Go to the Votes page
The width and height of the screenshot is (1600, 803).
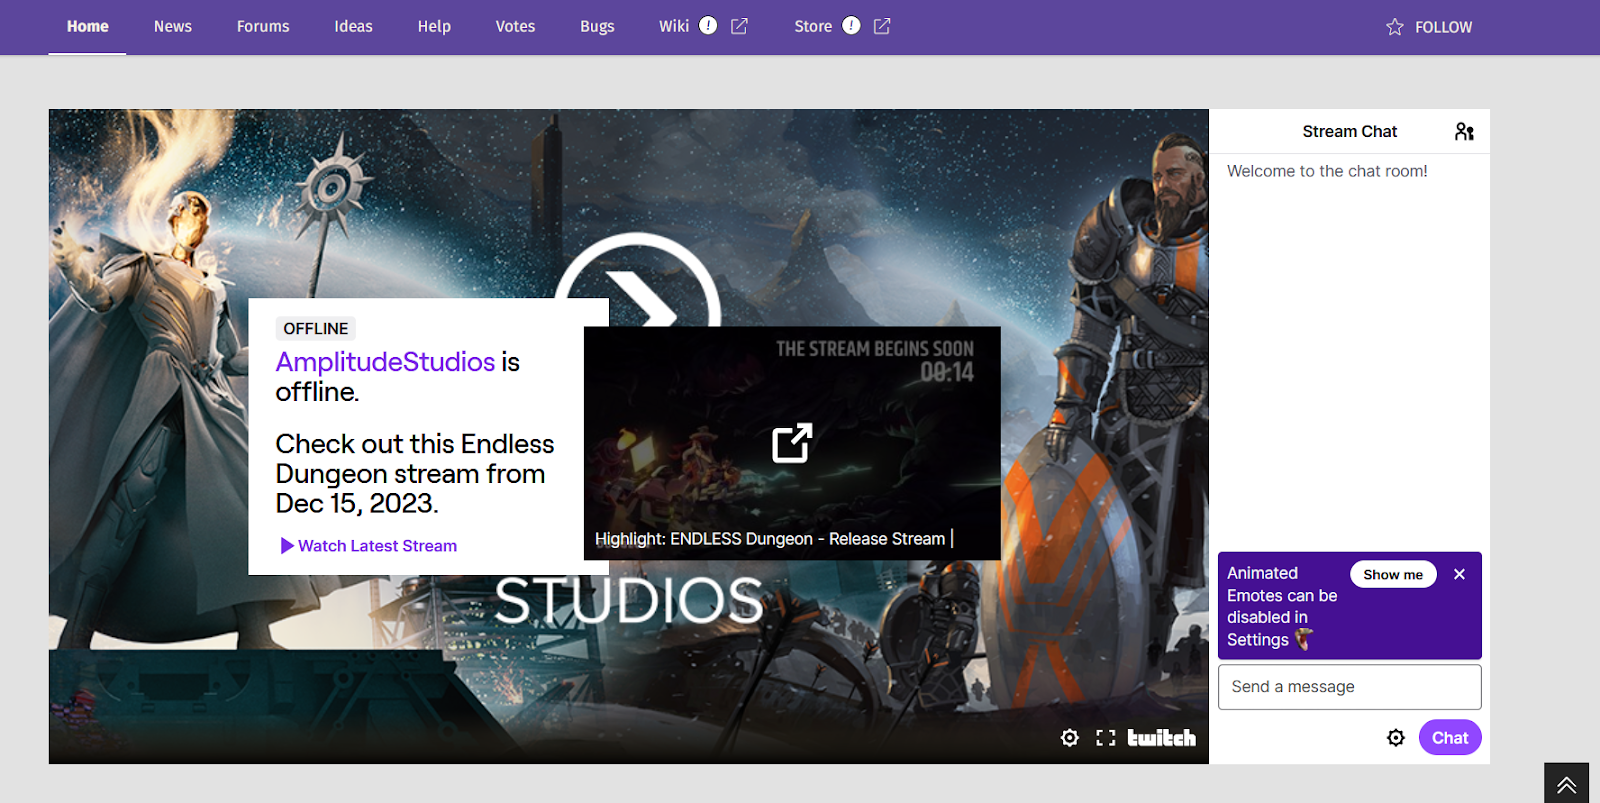pyautogui.click(x=515, y=27)
